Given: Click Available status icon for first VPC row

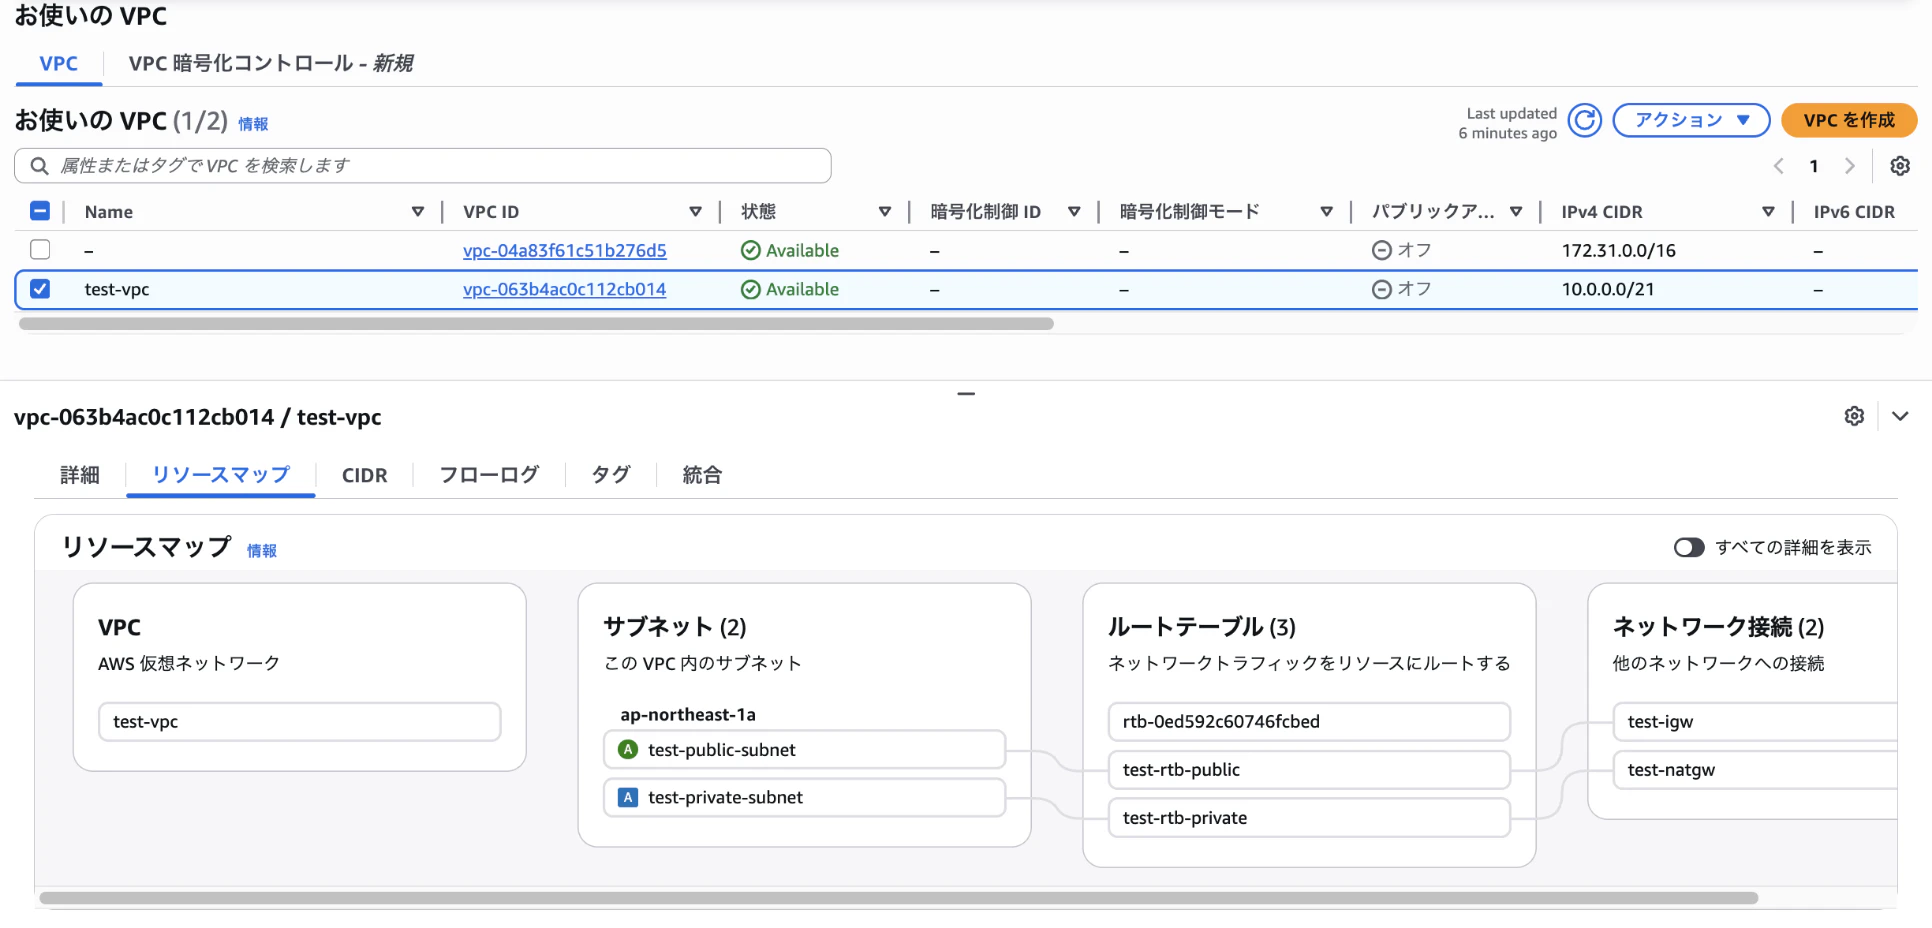Looking at the screenshot, I should tap(750, 250).
